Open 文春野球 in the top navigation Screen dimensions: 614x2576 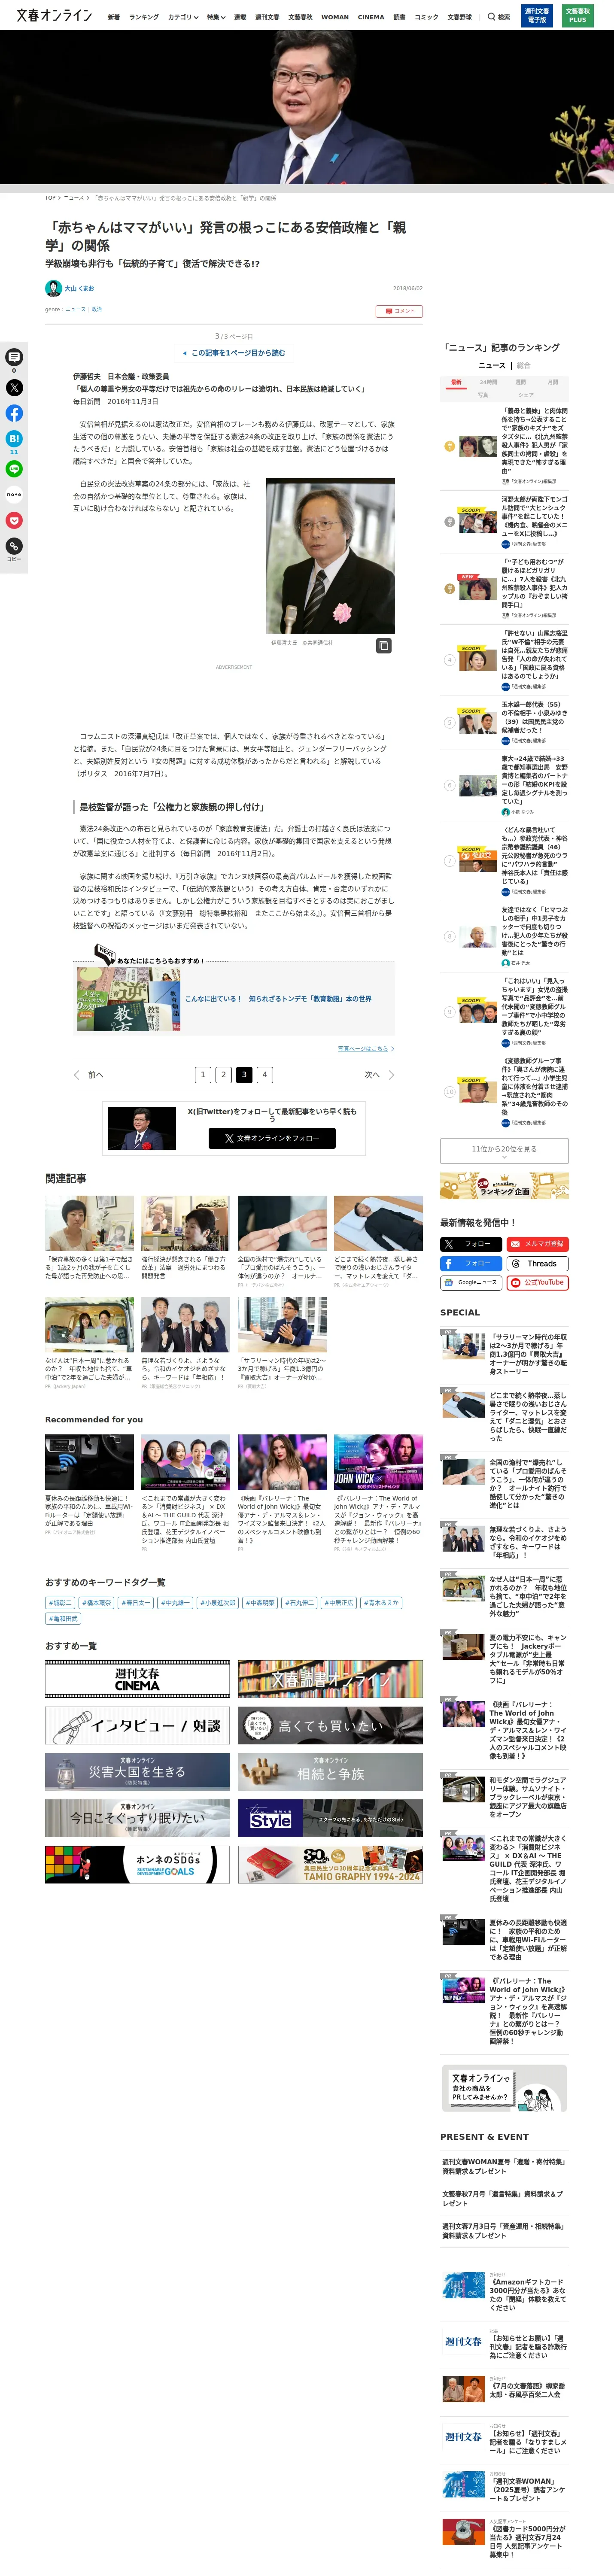pyautogui.click(x=459, y=17)
